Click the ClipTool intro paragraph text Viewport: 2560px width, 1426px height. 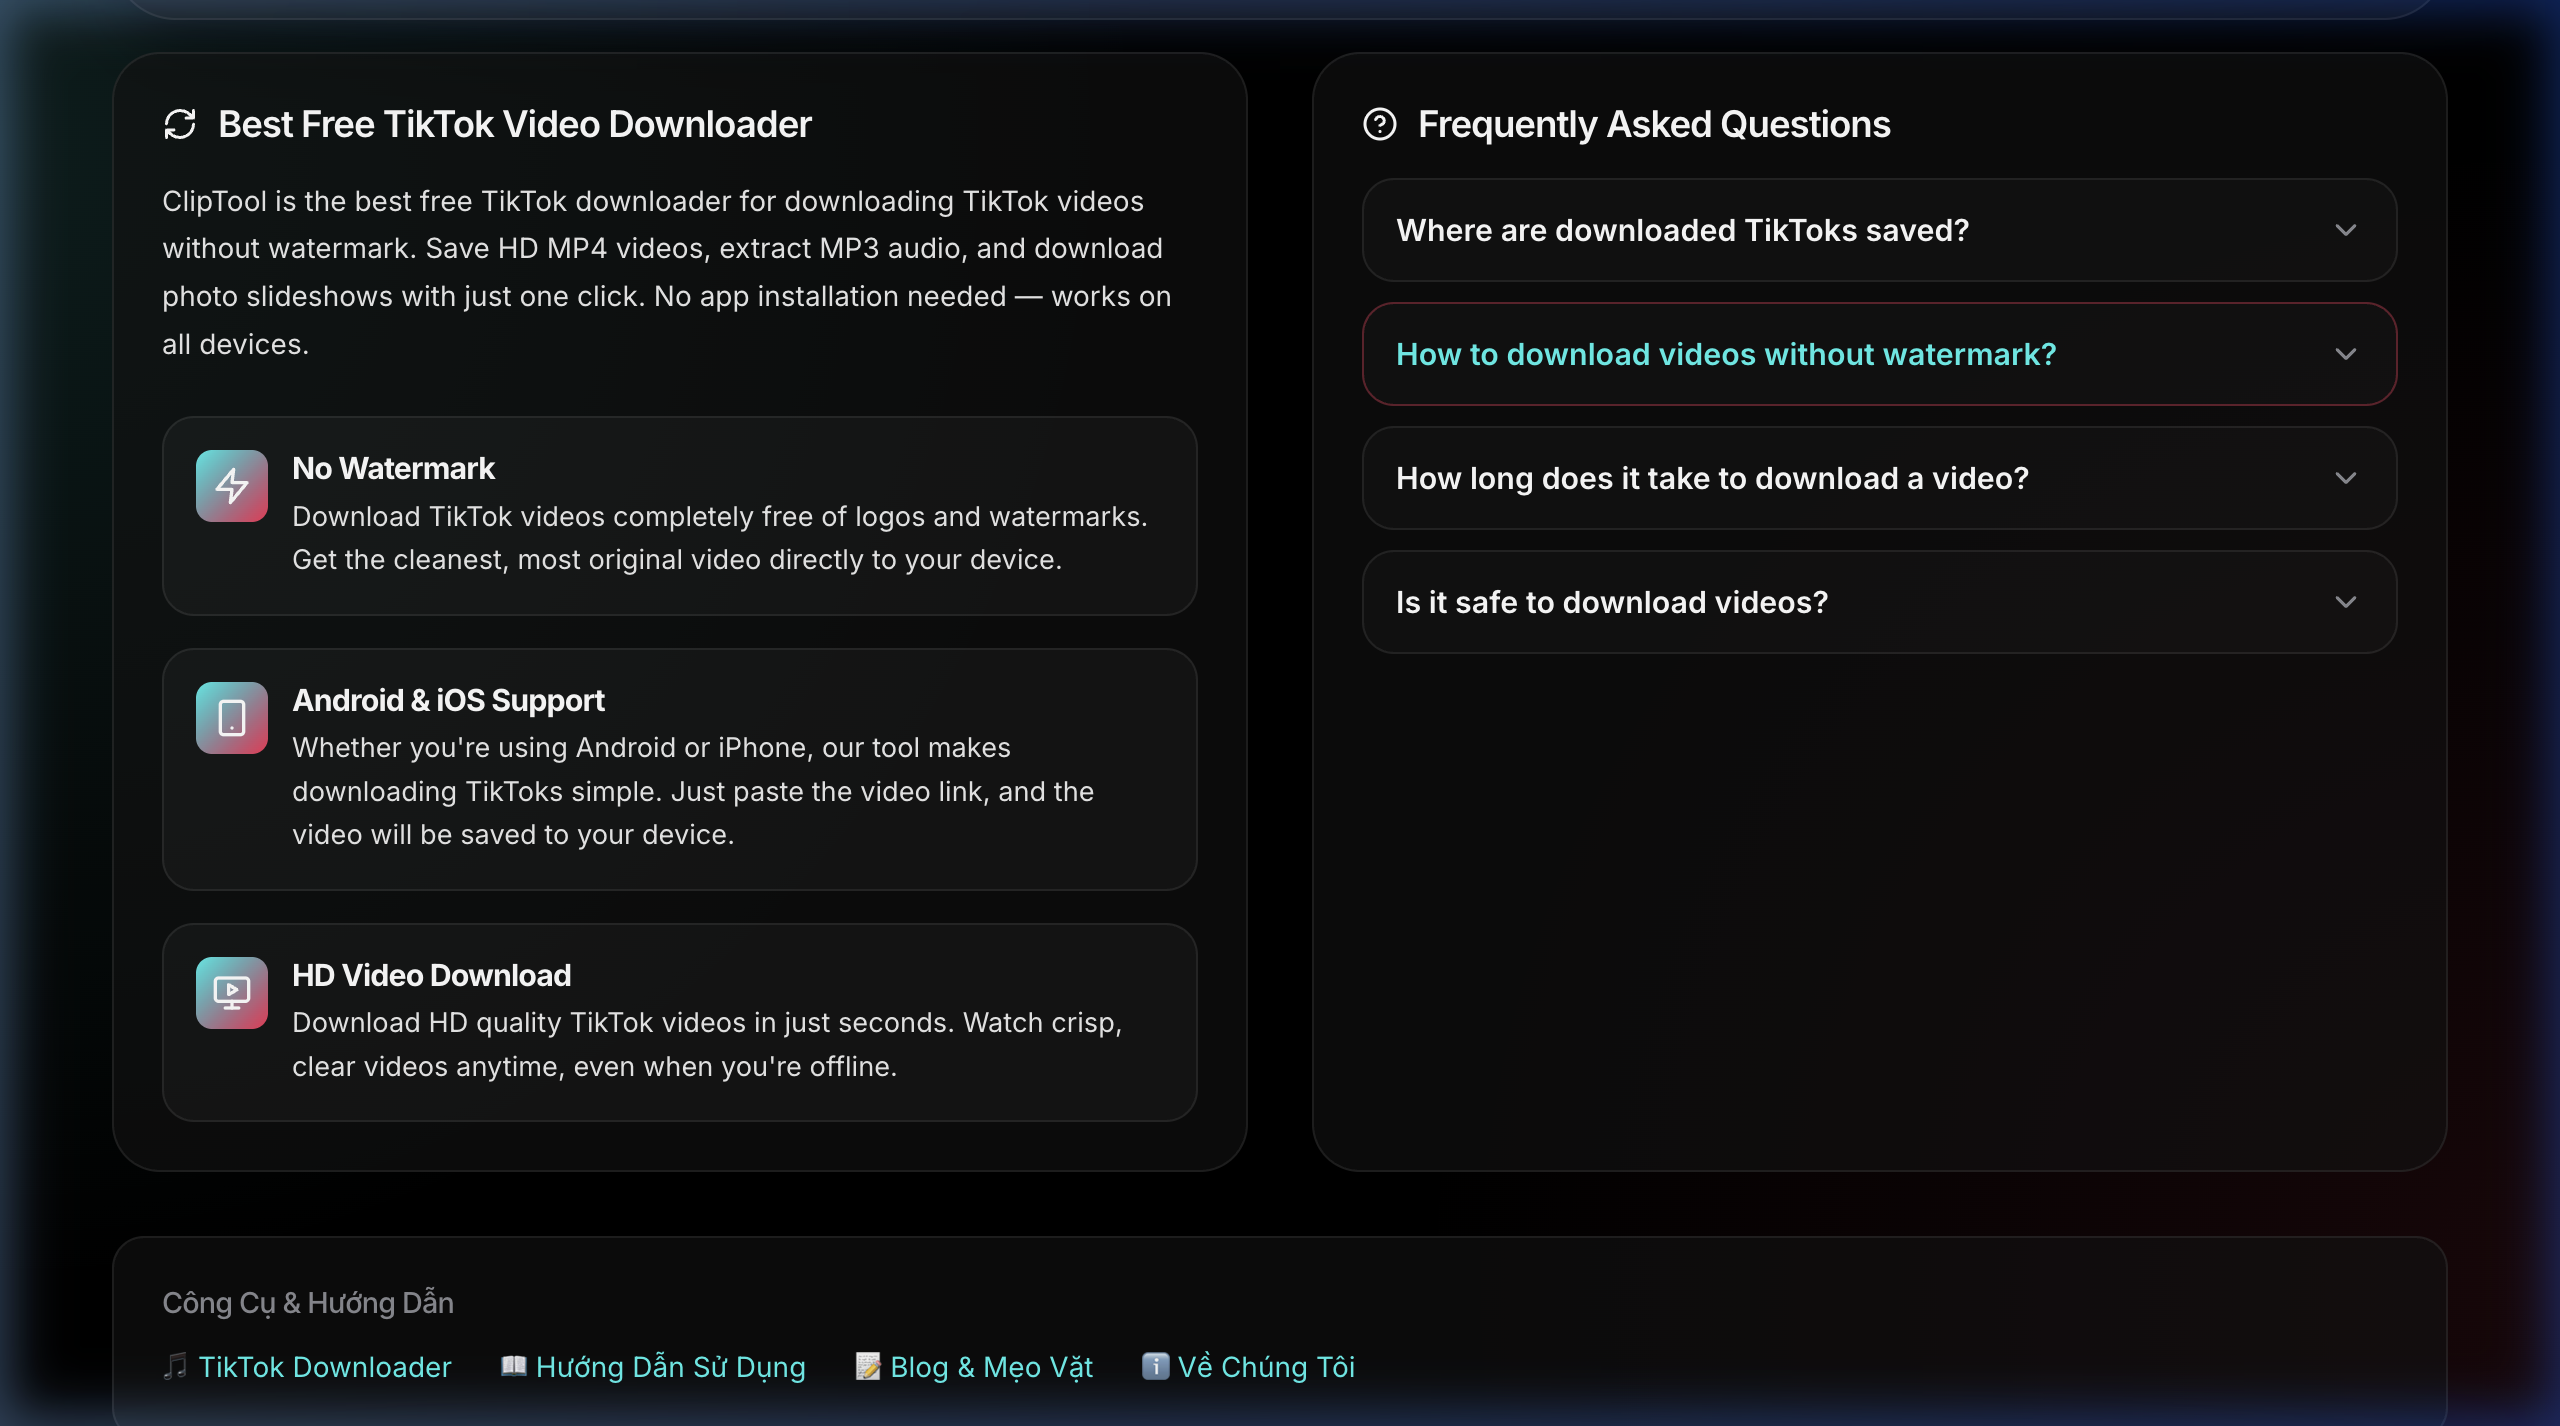(667, 273)
